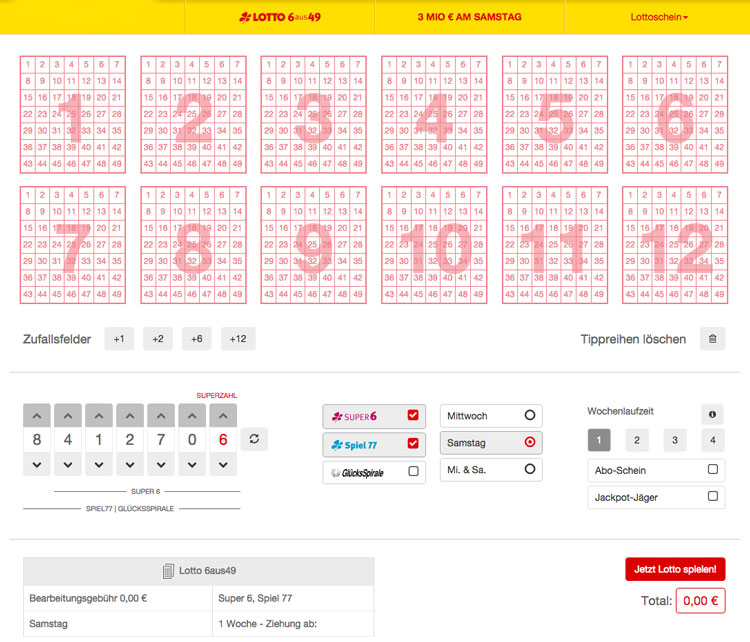This screenshot has height=642, width=750.
Task: Pick number 49 in tip field 1
Action: pyautogui.click(x=117, y=164)
